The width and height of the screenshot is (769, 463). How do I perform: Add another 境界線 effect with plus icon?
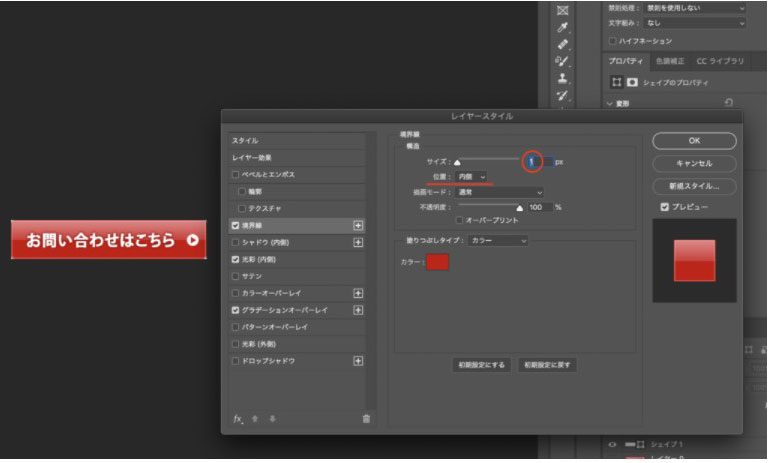(358, 226)
